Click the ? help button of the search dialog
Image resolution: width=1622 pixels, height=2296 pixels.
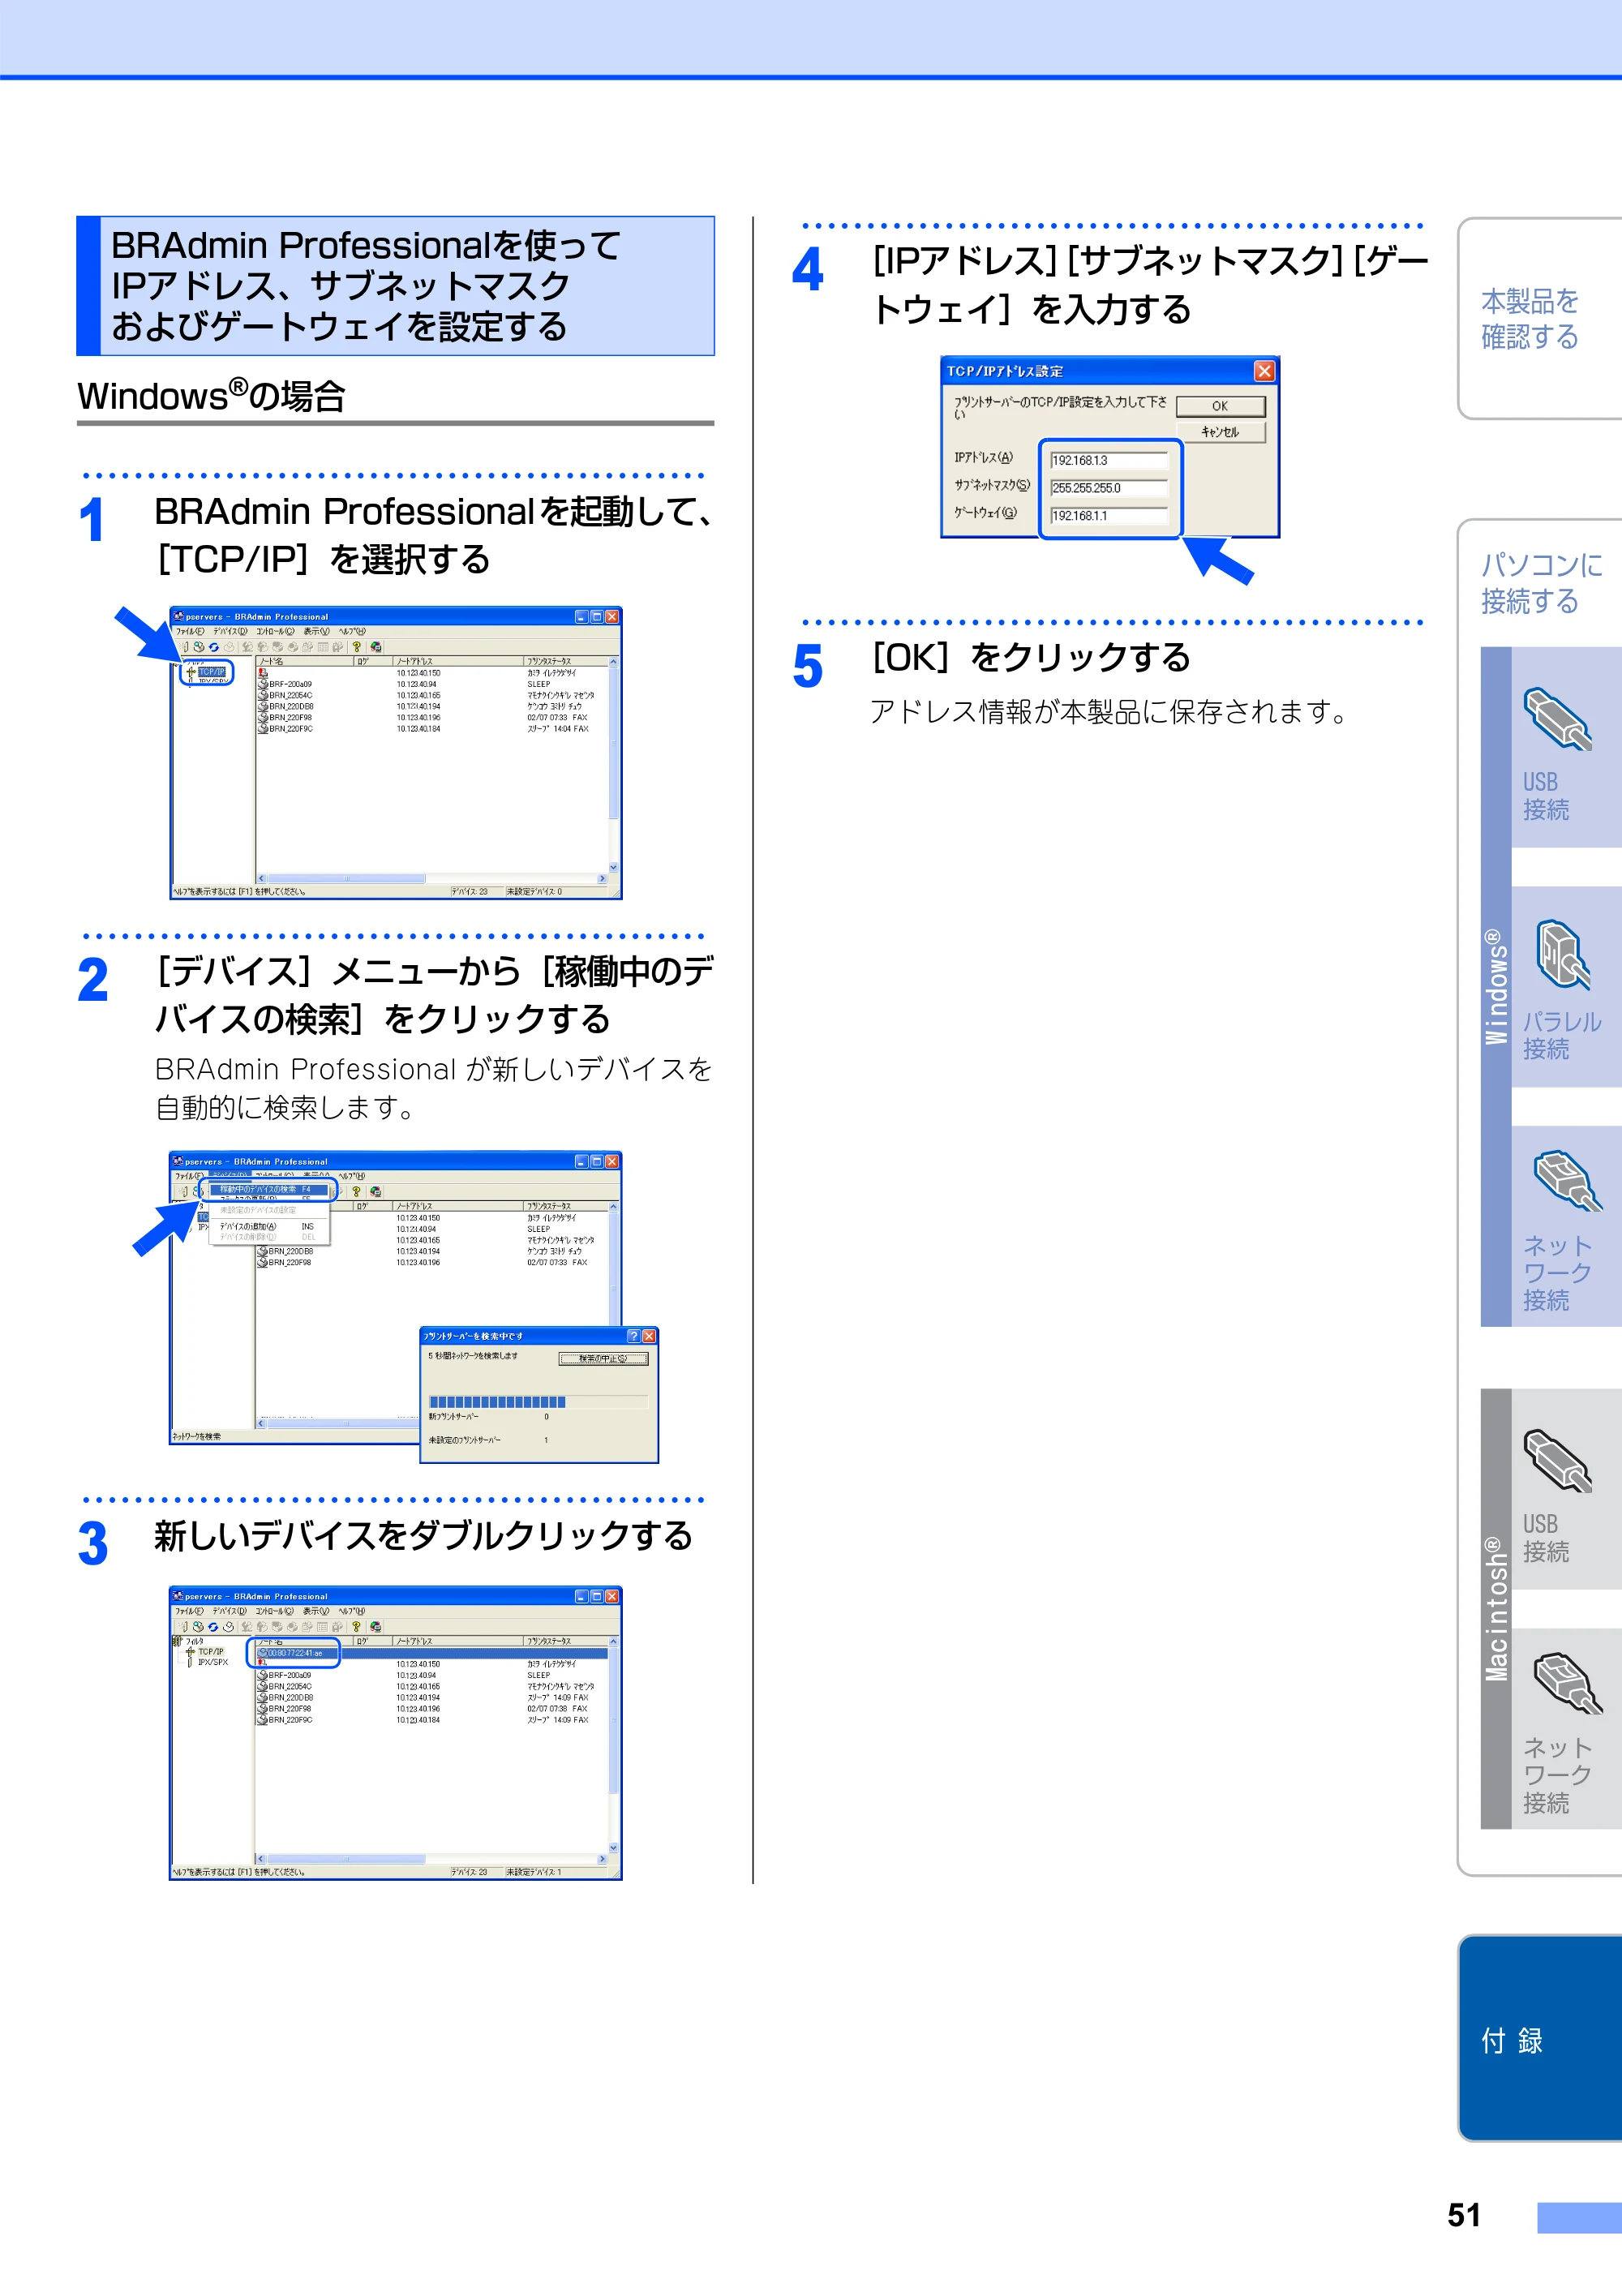[633, 1336]
